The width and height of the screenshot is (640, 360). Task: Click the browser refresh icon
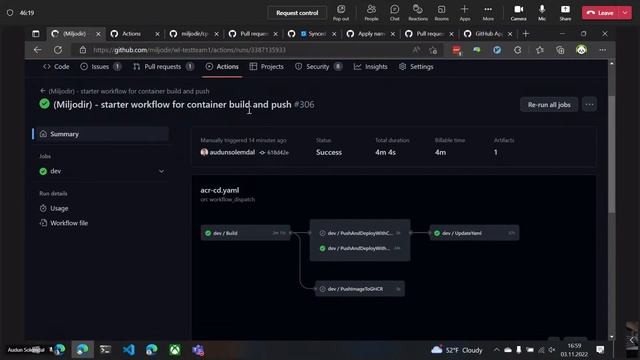pyautogui.click(x=58, y=50)
